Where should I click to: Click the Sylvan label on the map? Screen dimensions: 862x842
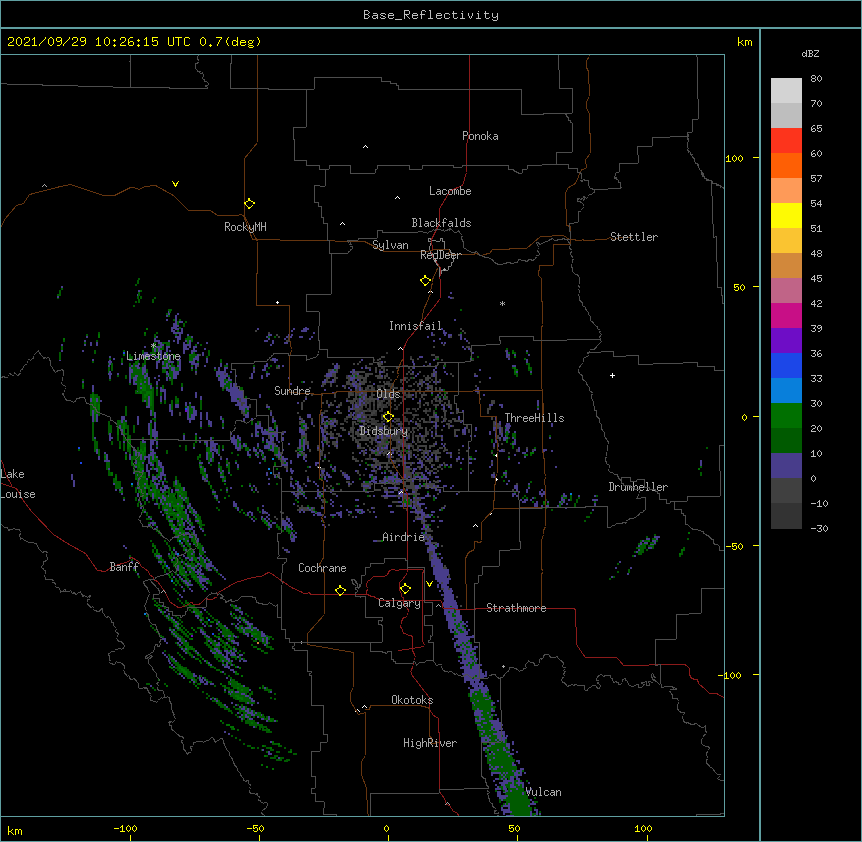coord(390,245)
